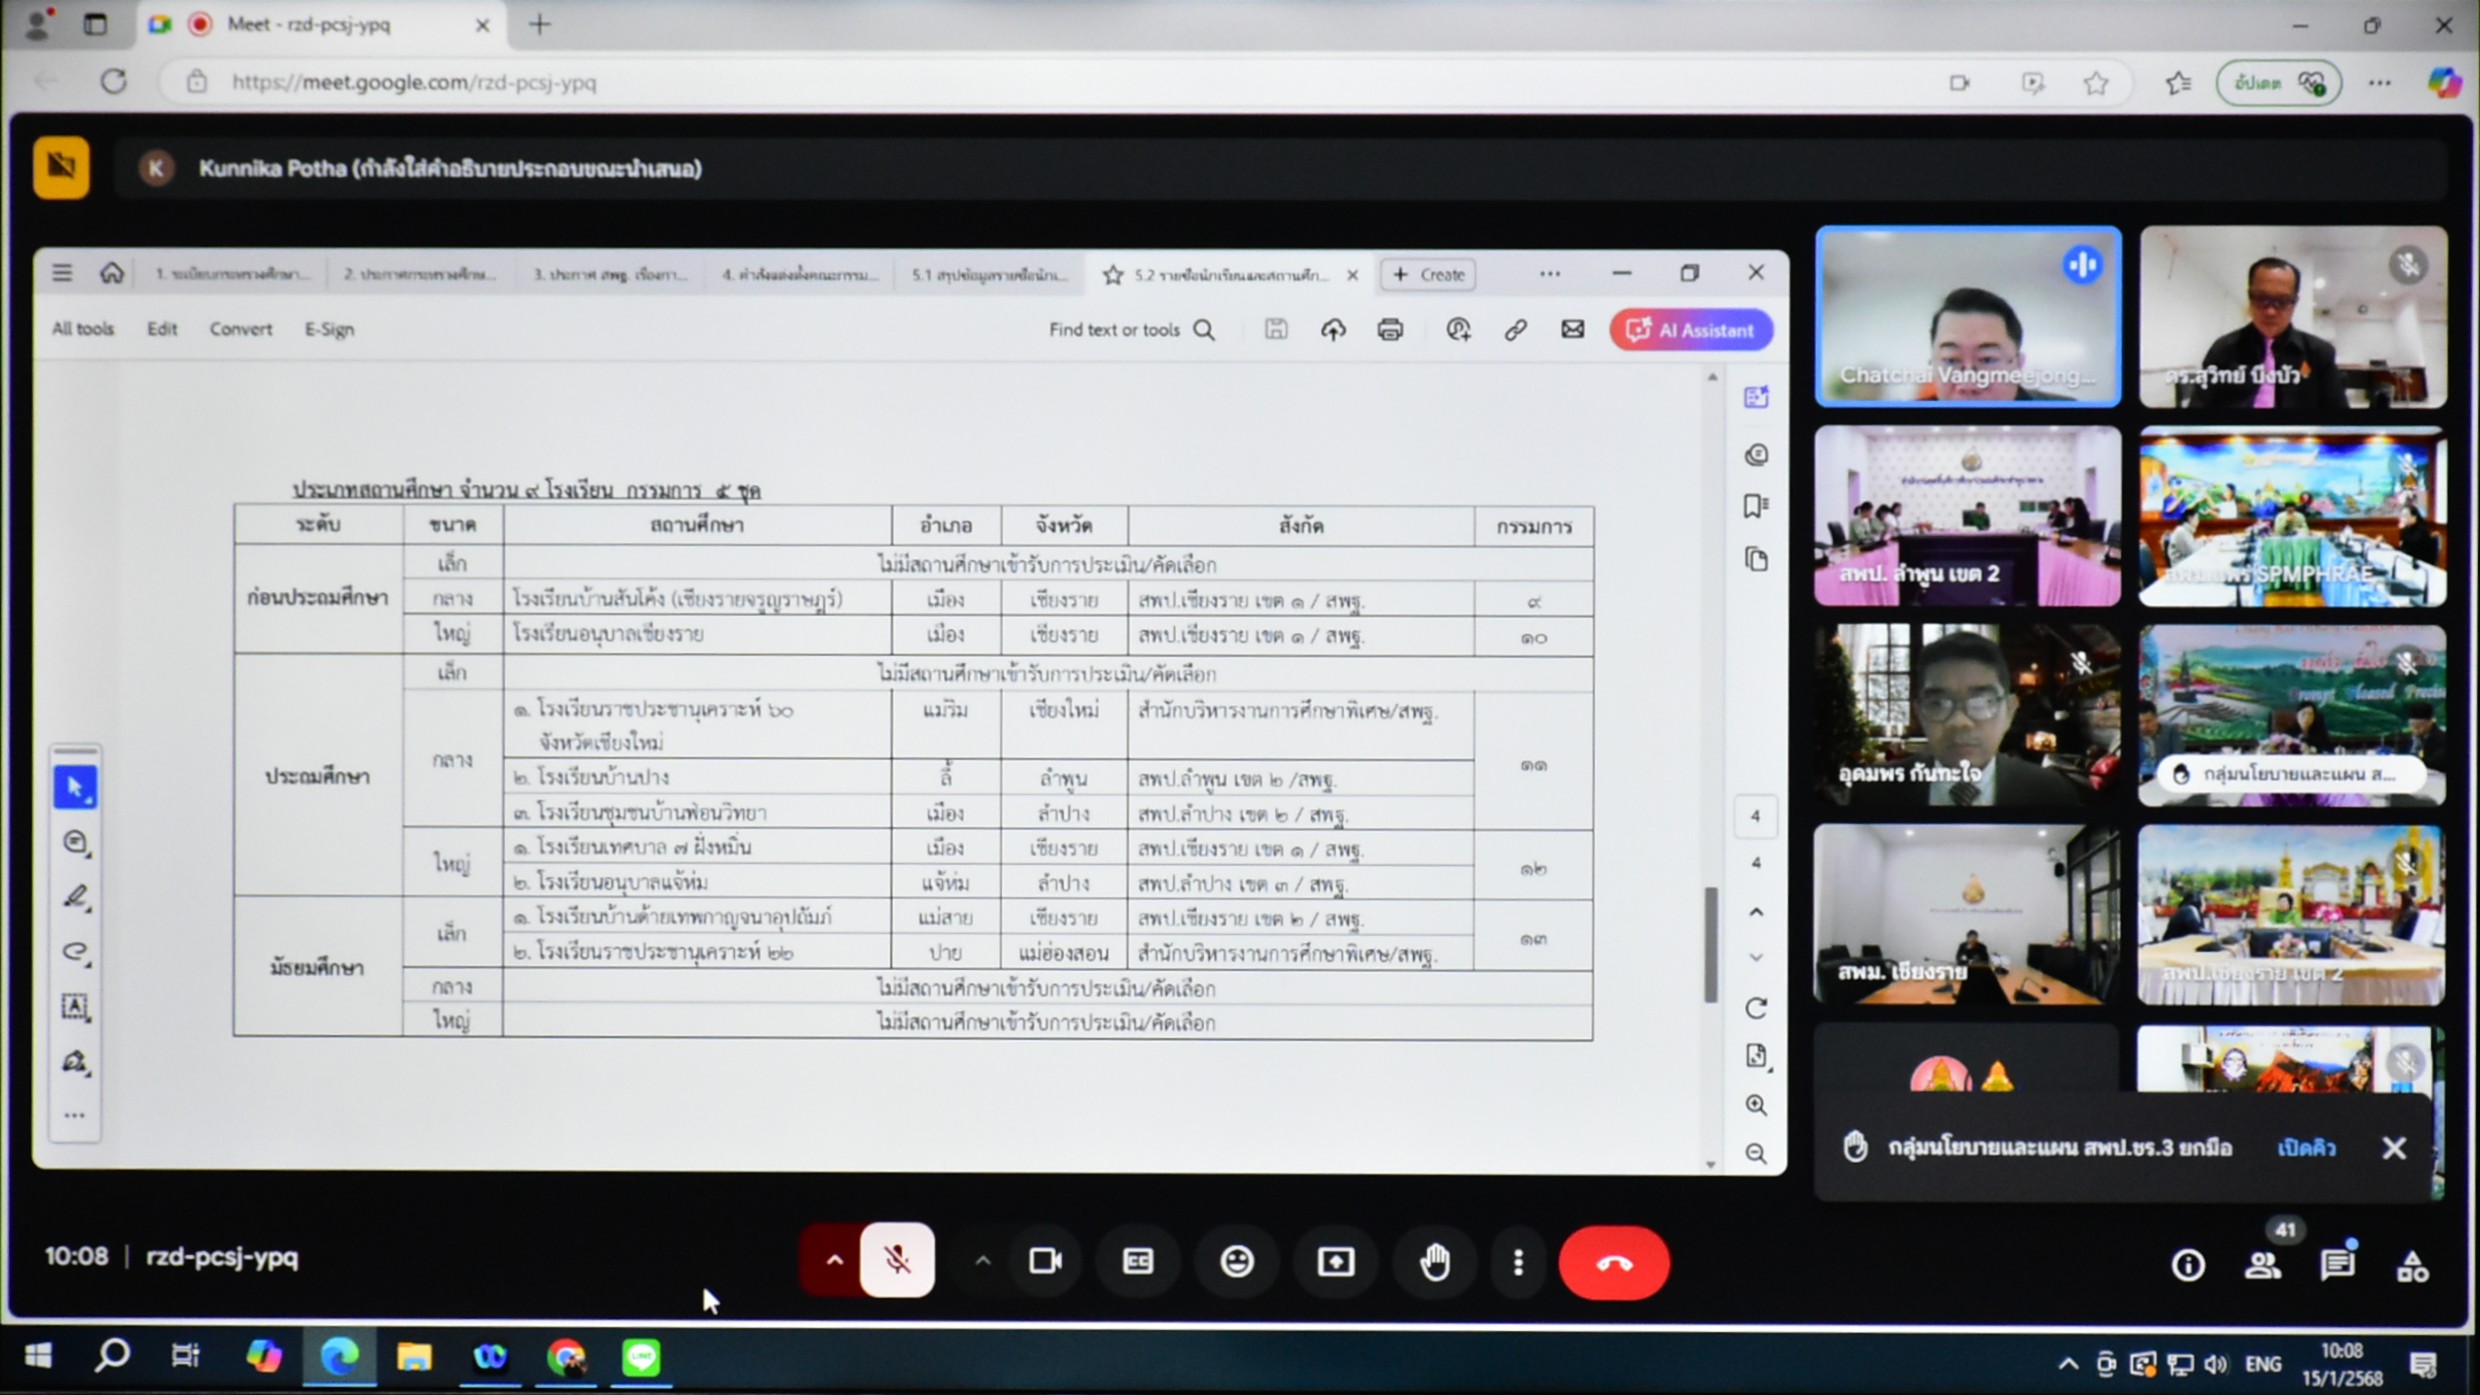Open Edge settings and more menu
This screenshot has height=1395, width=2480.
click(2379, 83)
